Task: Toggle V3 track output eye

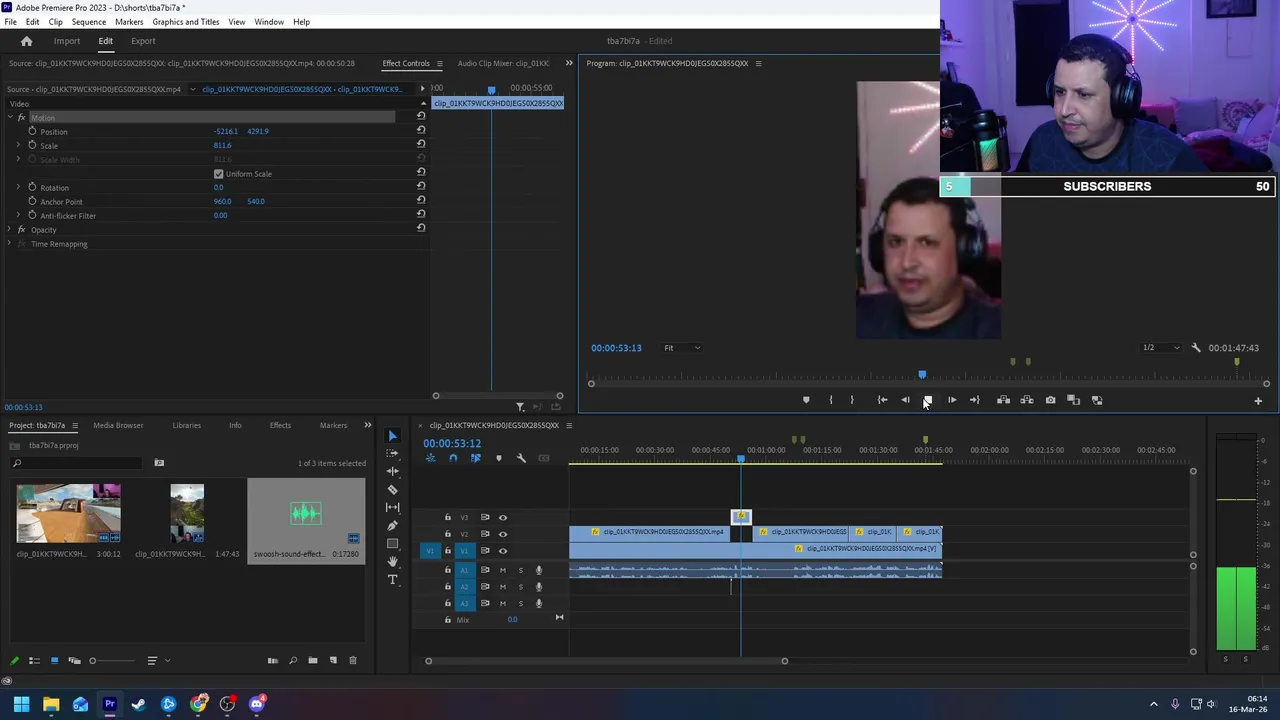Action: coord(503,518)
